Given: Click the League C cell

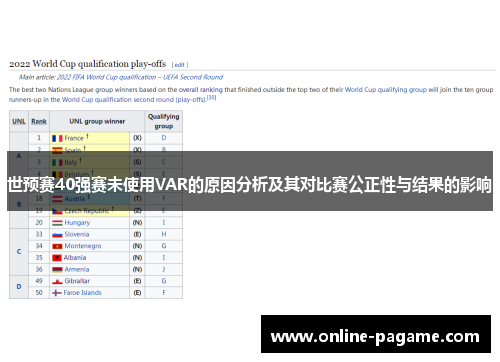Looking at the screenshot, I should coord(19,252).
